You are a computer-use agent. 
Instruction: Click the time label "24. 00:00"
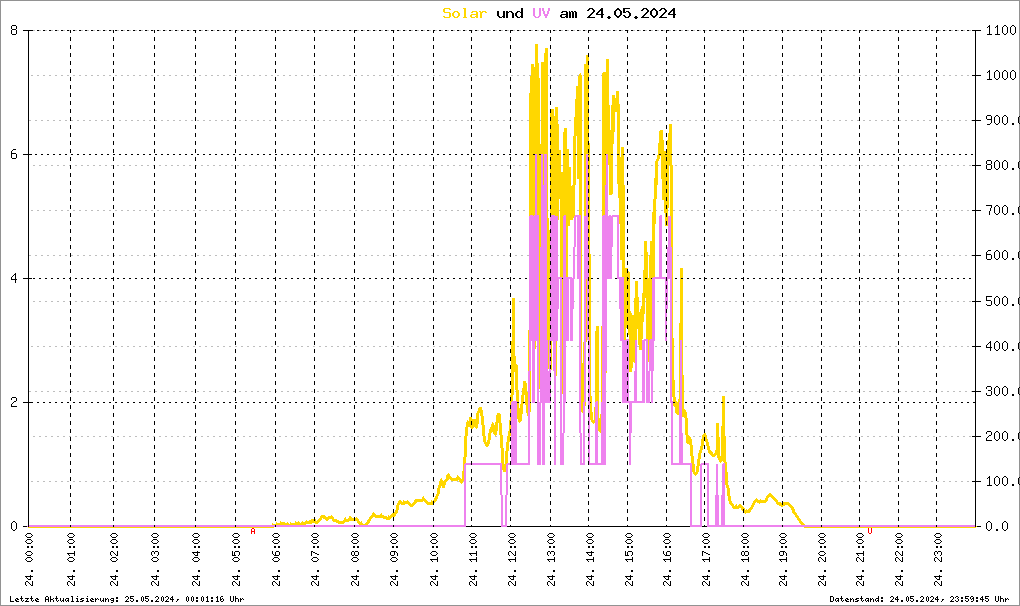pos(29,560)
